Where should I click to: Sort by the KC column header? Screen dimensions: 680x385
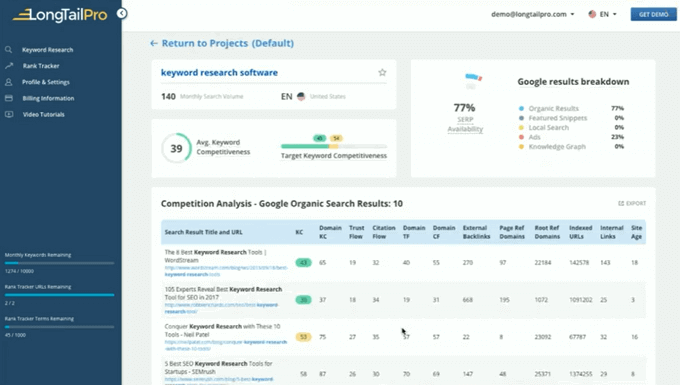(x=299, y=232)
